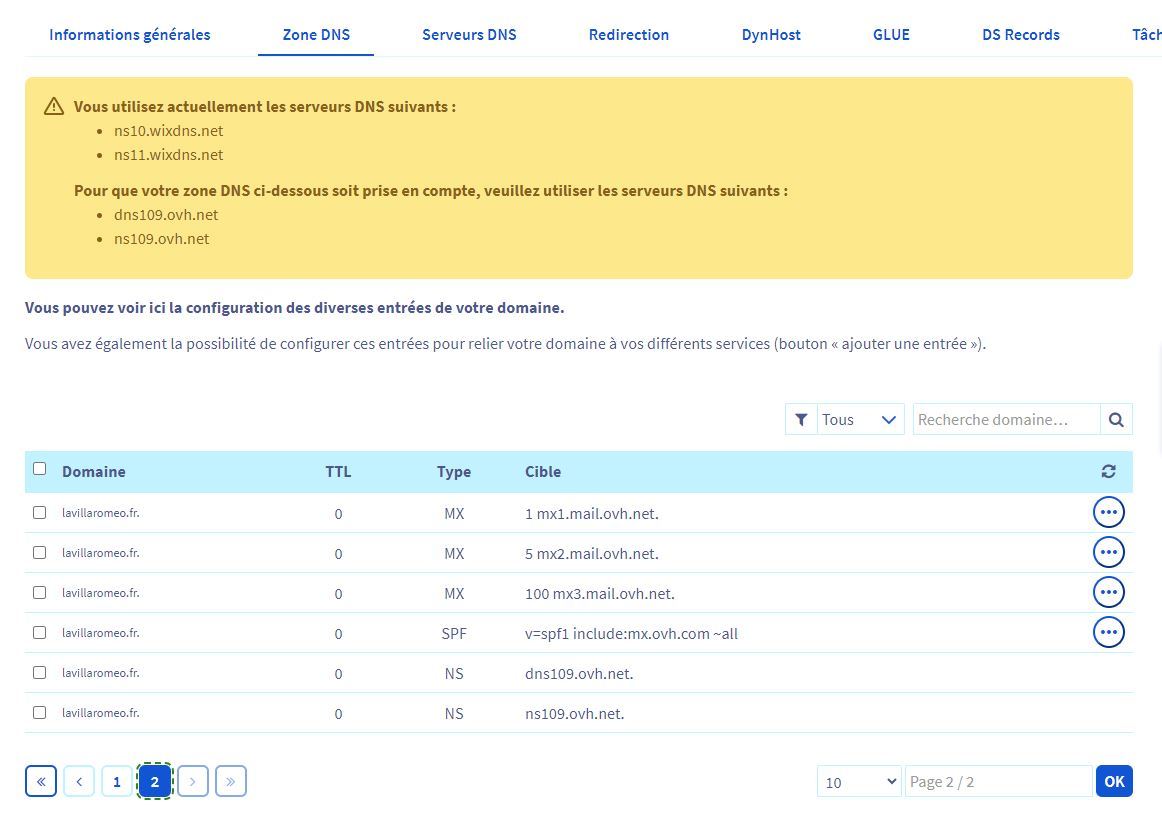Go to page 1 of the results
The height and width of the screenshot is (827, 1162).
tap(117, 781)
